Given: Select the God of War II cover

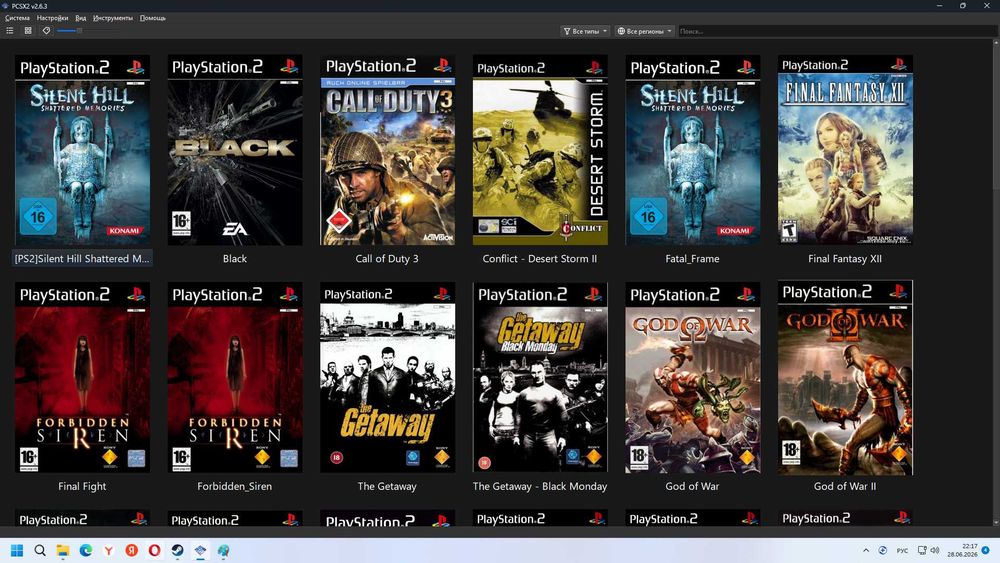Looking at the screenshot, I should 845,377.
